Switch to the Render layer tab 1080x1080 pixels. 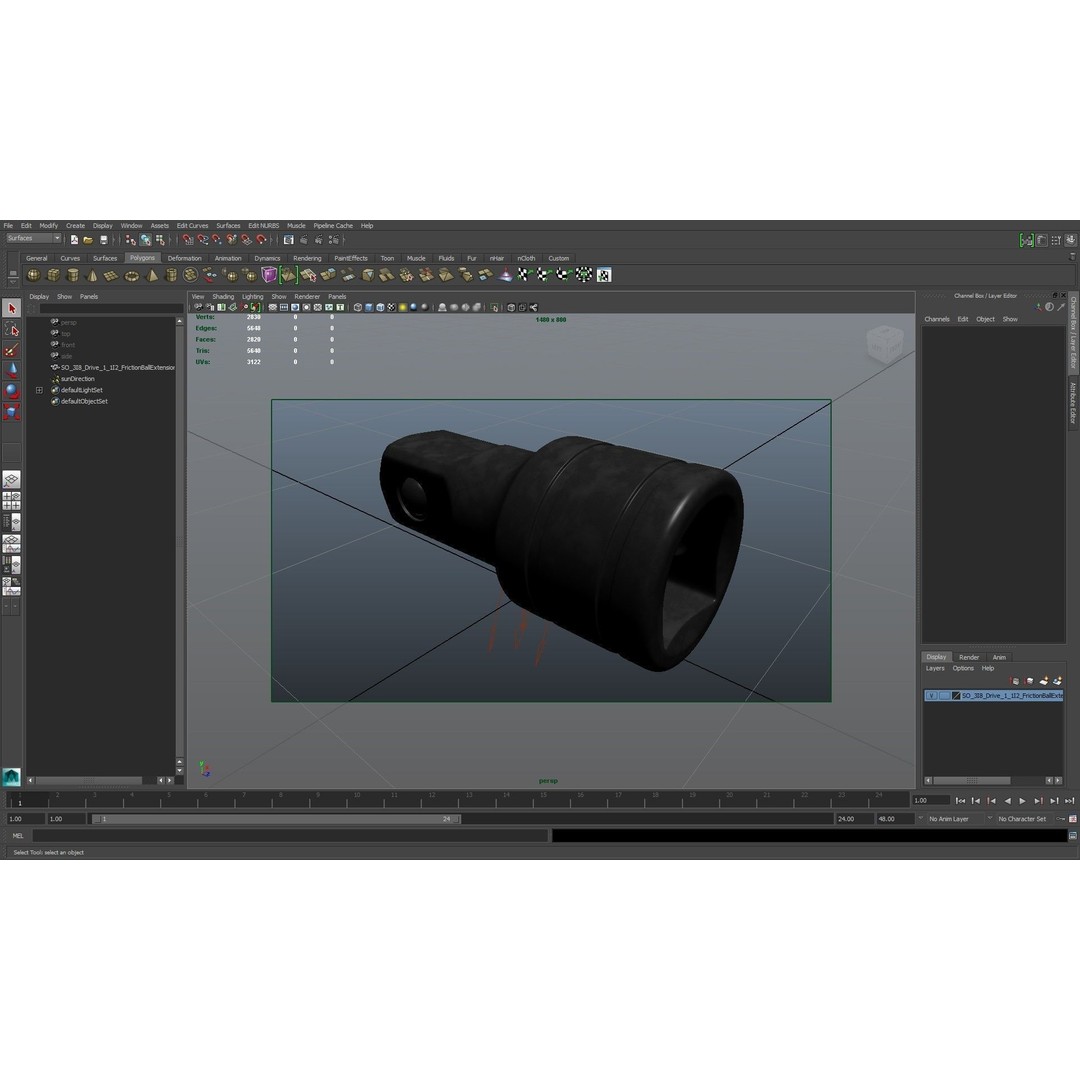point(968,657)
